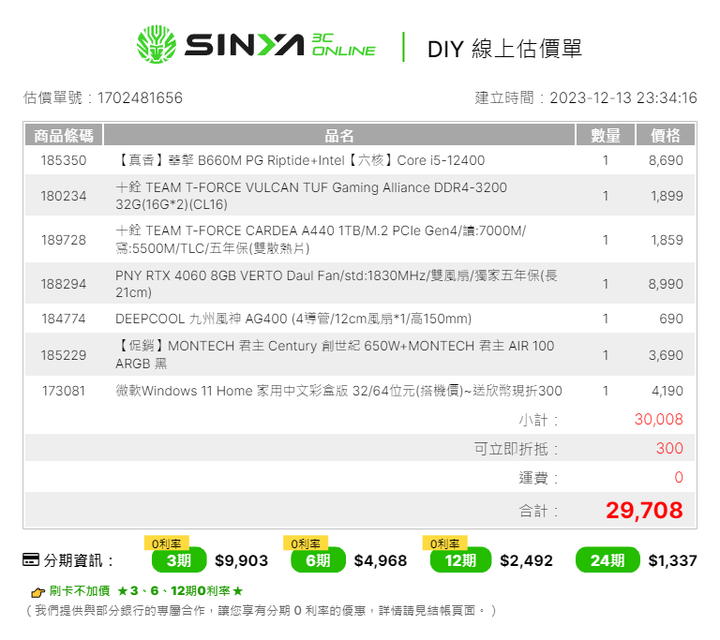This screenshot has width=720, height=640.
Task: Click product code 173081
Action: [x=64, y=391]
